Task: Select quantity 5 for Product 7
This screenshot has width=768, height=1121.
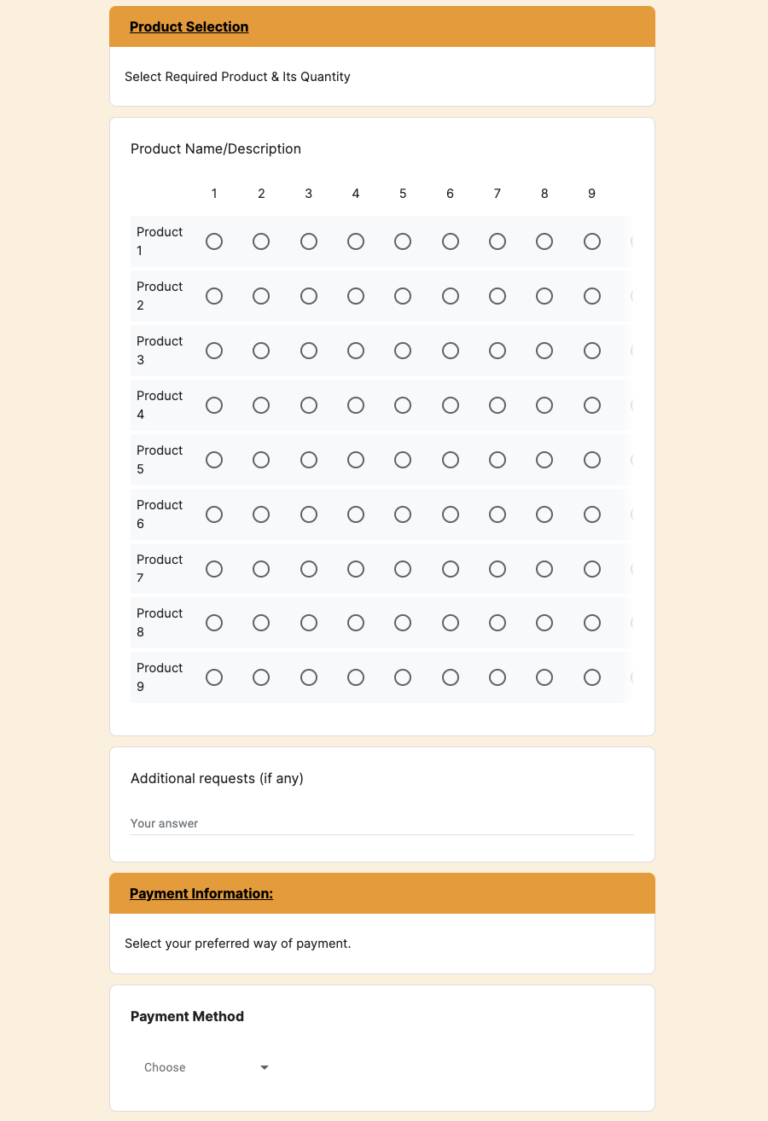Action: point(402,568)
